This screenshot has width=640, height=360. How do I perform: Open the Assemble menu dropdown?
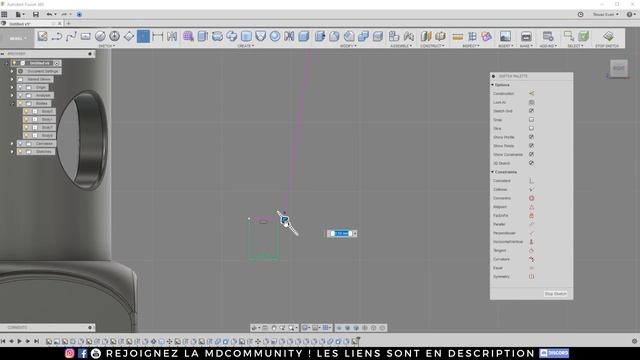pyautogui.click(x=401, y=46)
